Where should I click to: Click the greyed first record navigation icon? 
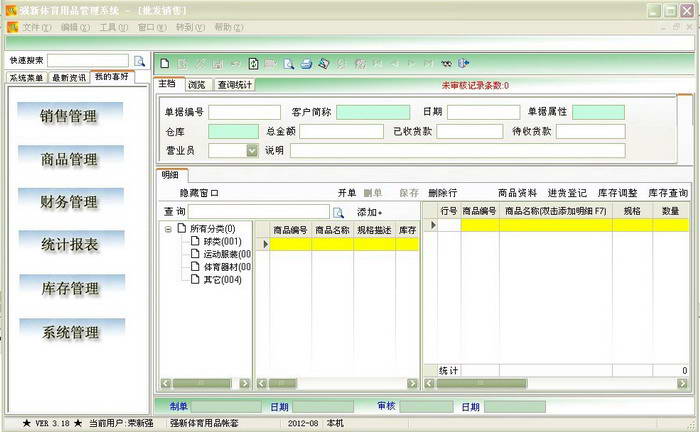tap(378, 64)
